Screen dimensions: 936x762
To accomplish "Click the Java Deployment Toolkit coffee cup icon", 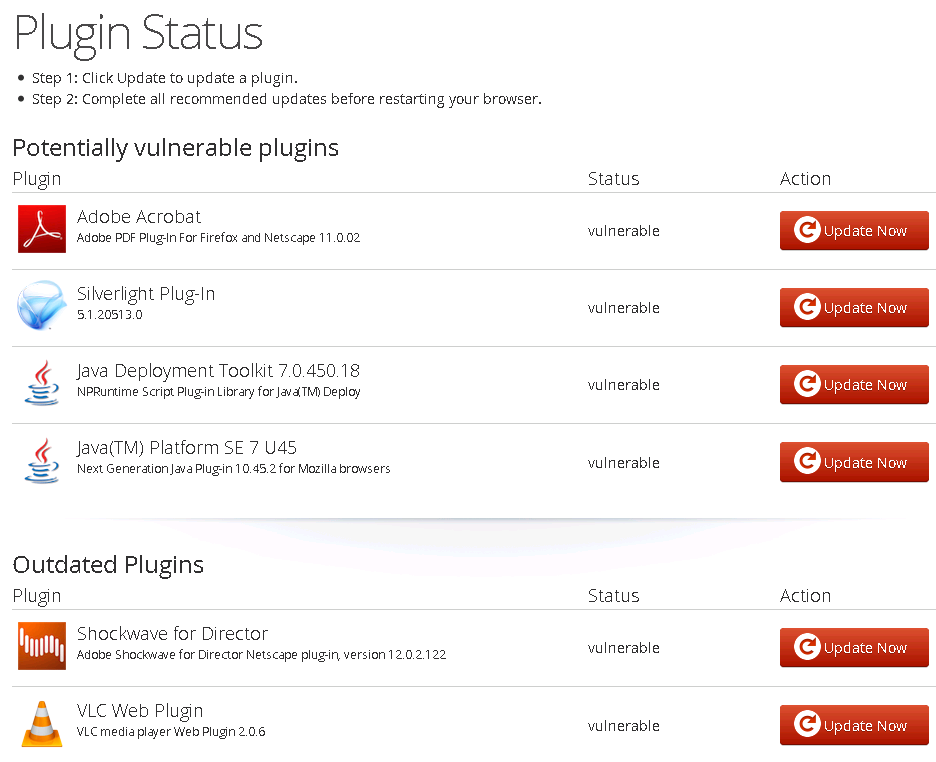I will 41,384.
